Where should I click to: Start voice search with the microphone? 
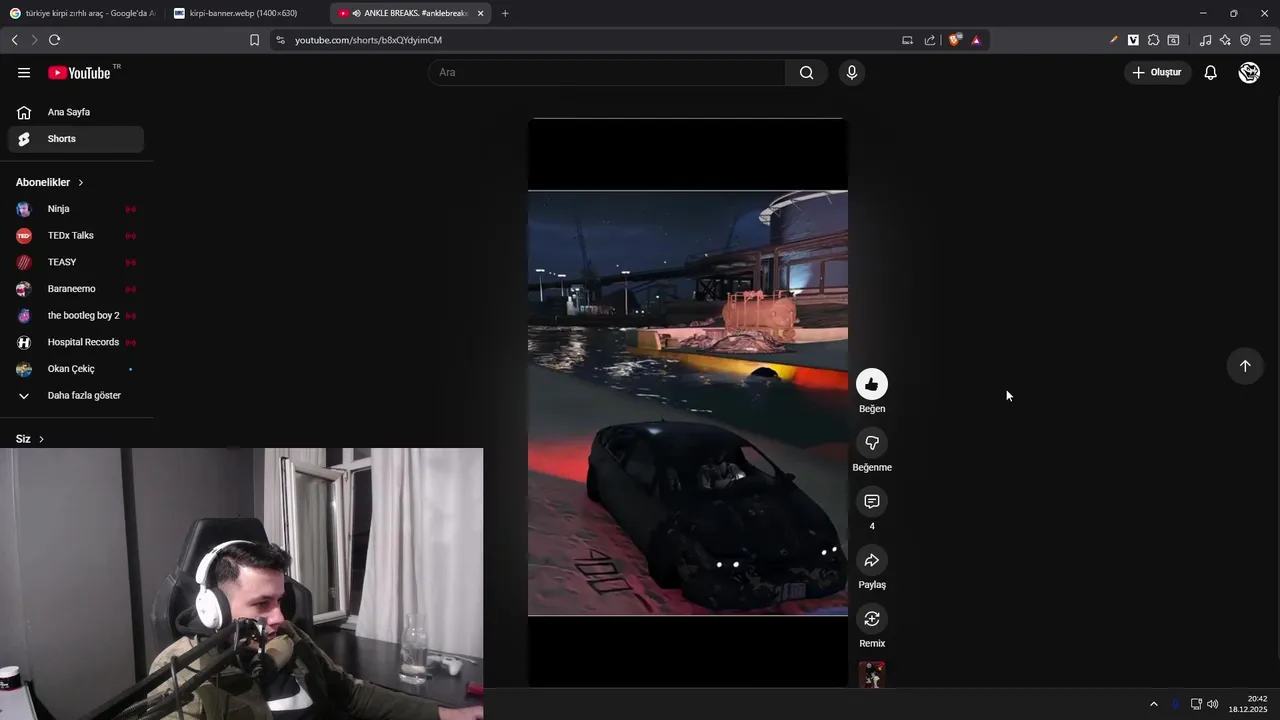pyautogui.click(x=852, y=72)
